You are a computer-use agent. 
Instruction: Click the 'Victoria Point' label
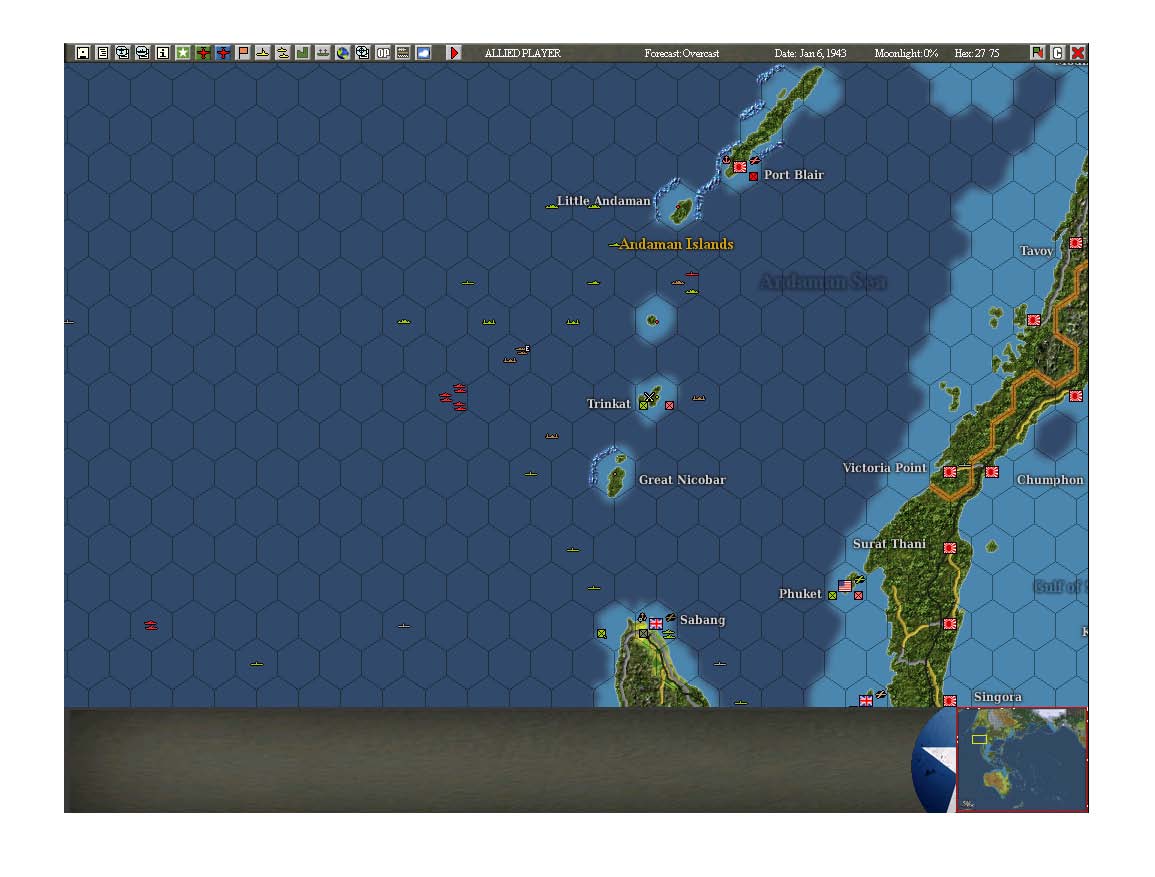885,468
